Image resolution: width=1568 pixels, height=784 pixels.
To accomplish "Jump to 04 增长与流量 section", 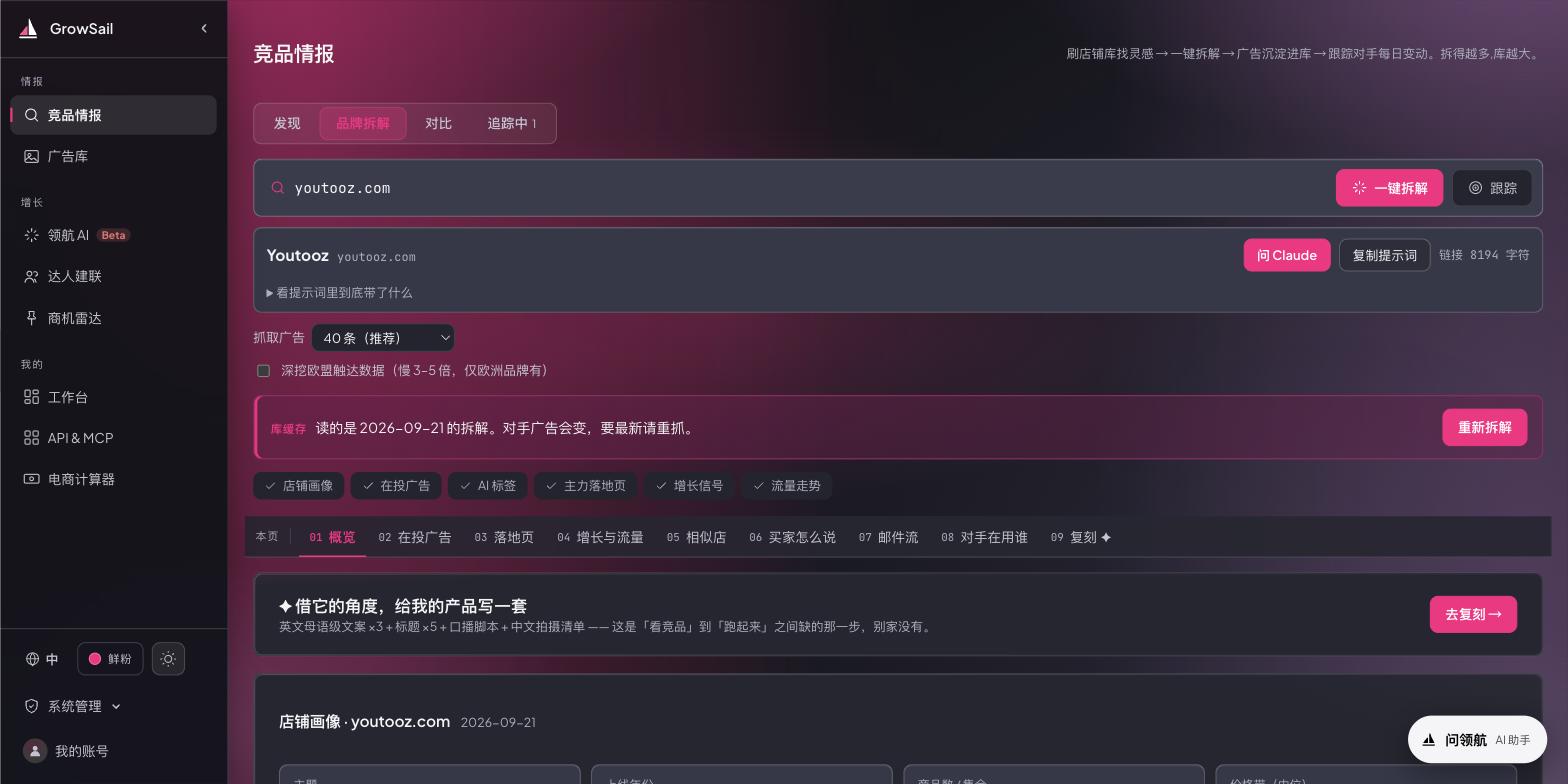I will tap(601, 537).
